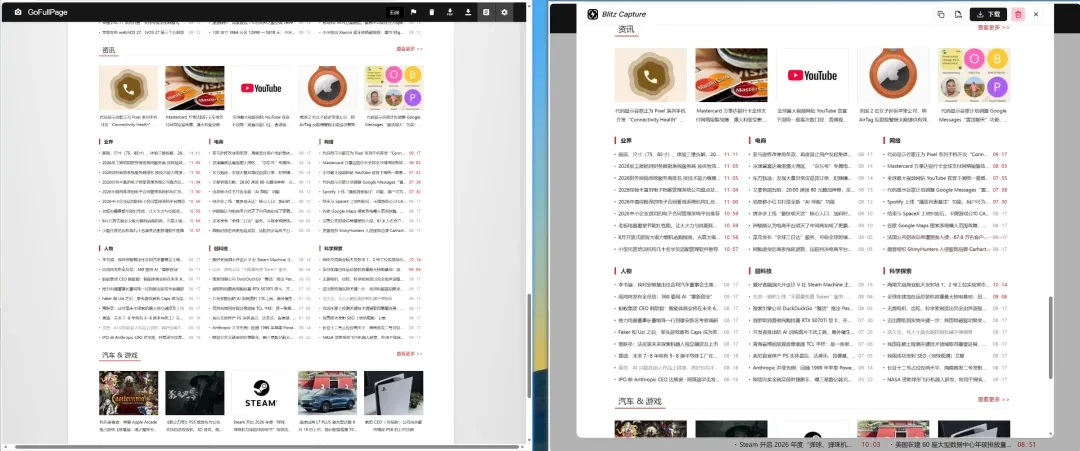Click the Mastercard thumbnail in GoFullPage
The image size is (1080, 451).
(x=194, y=87)
